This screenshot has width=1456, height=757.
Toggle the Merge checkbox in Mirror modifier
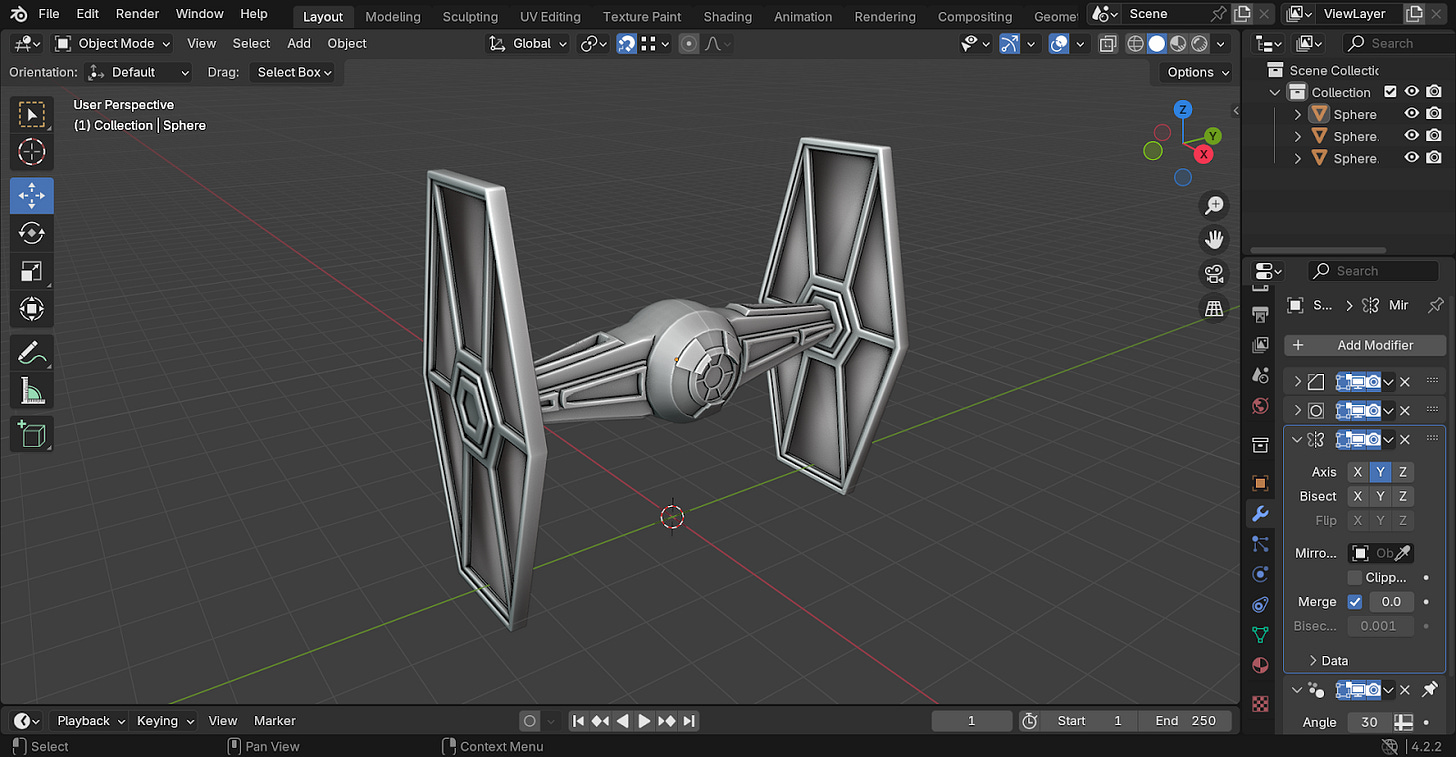[1355, 602]
